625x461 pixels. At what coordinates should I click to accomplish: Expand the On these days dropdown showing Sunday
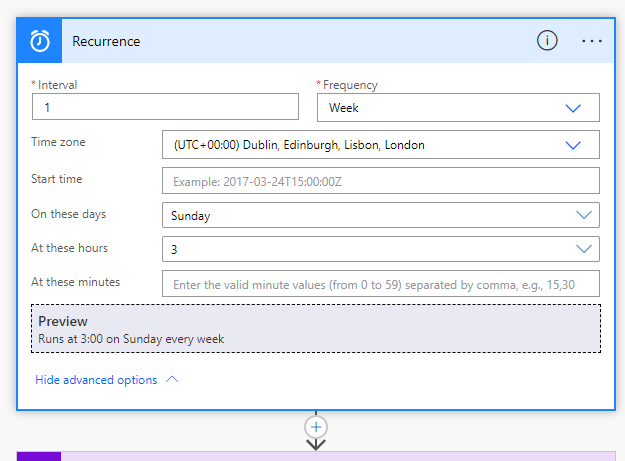pyautogui.click(x=380, y=215)
